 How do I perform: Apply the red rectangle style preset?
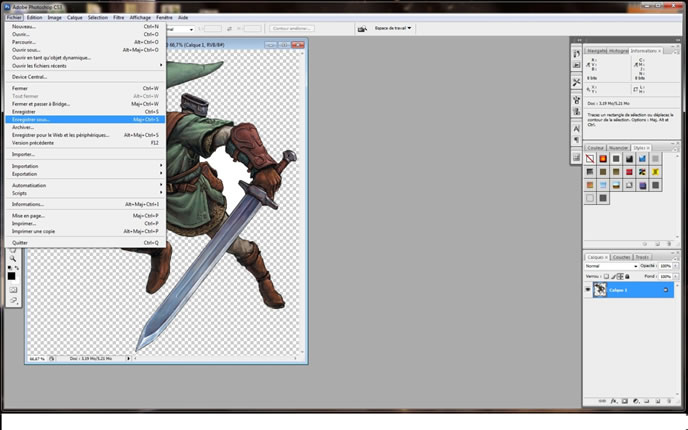tap(629, 172)
